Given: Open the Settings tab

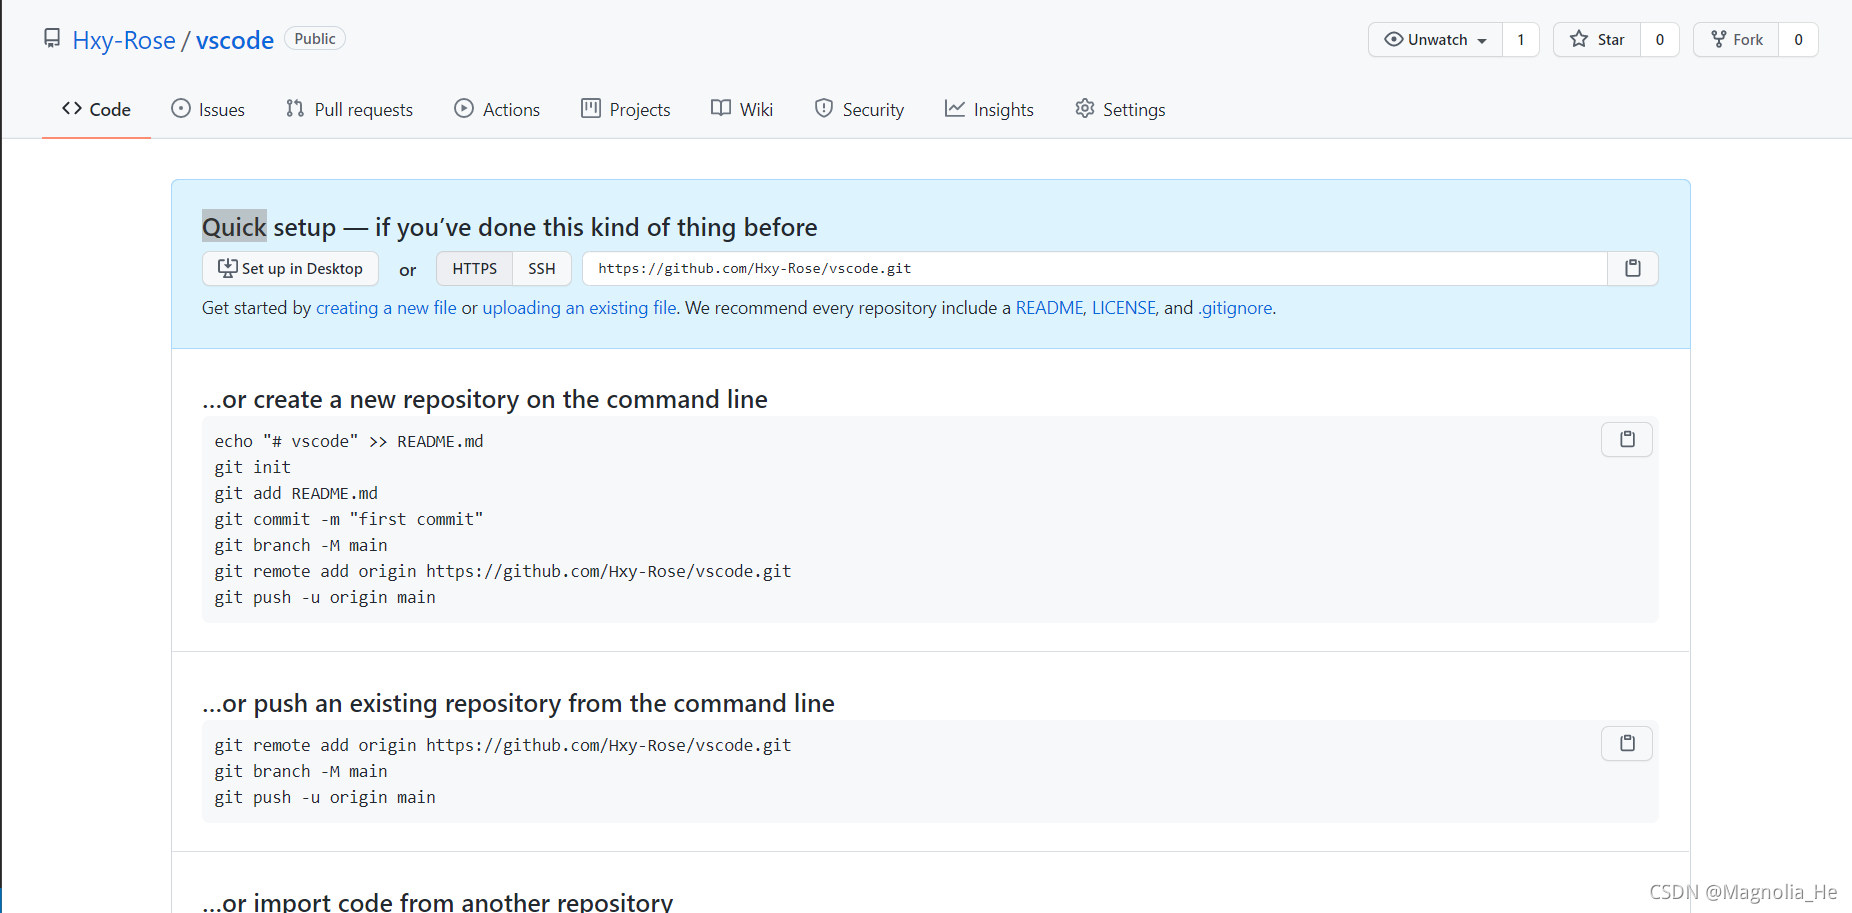Looking at the screenshot, I should tap(1120, 109).
